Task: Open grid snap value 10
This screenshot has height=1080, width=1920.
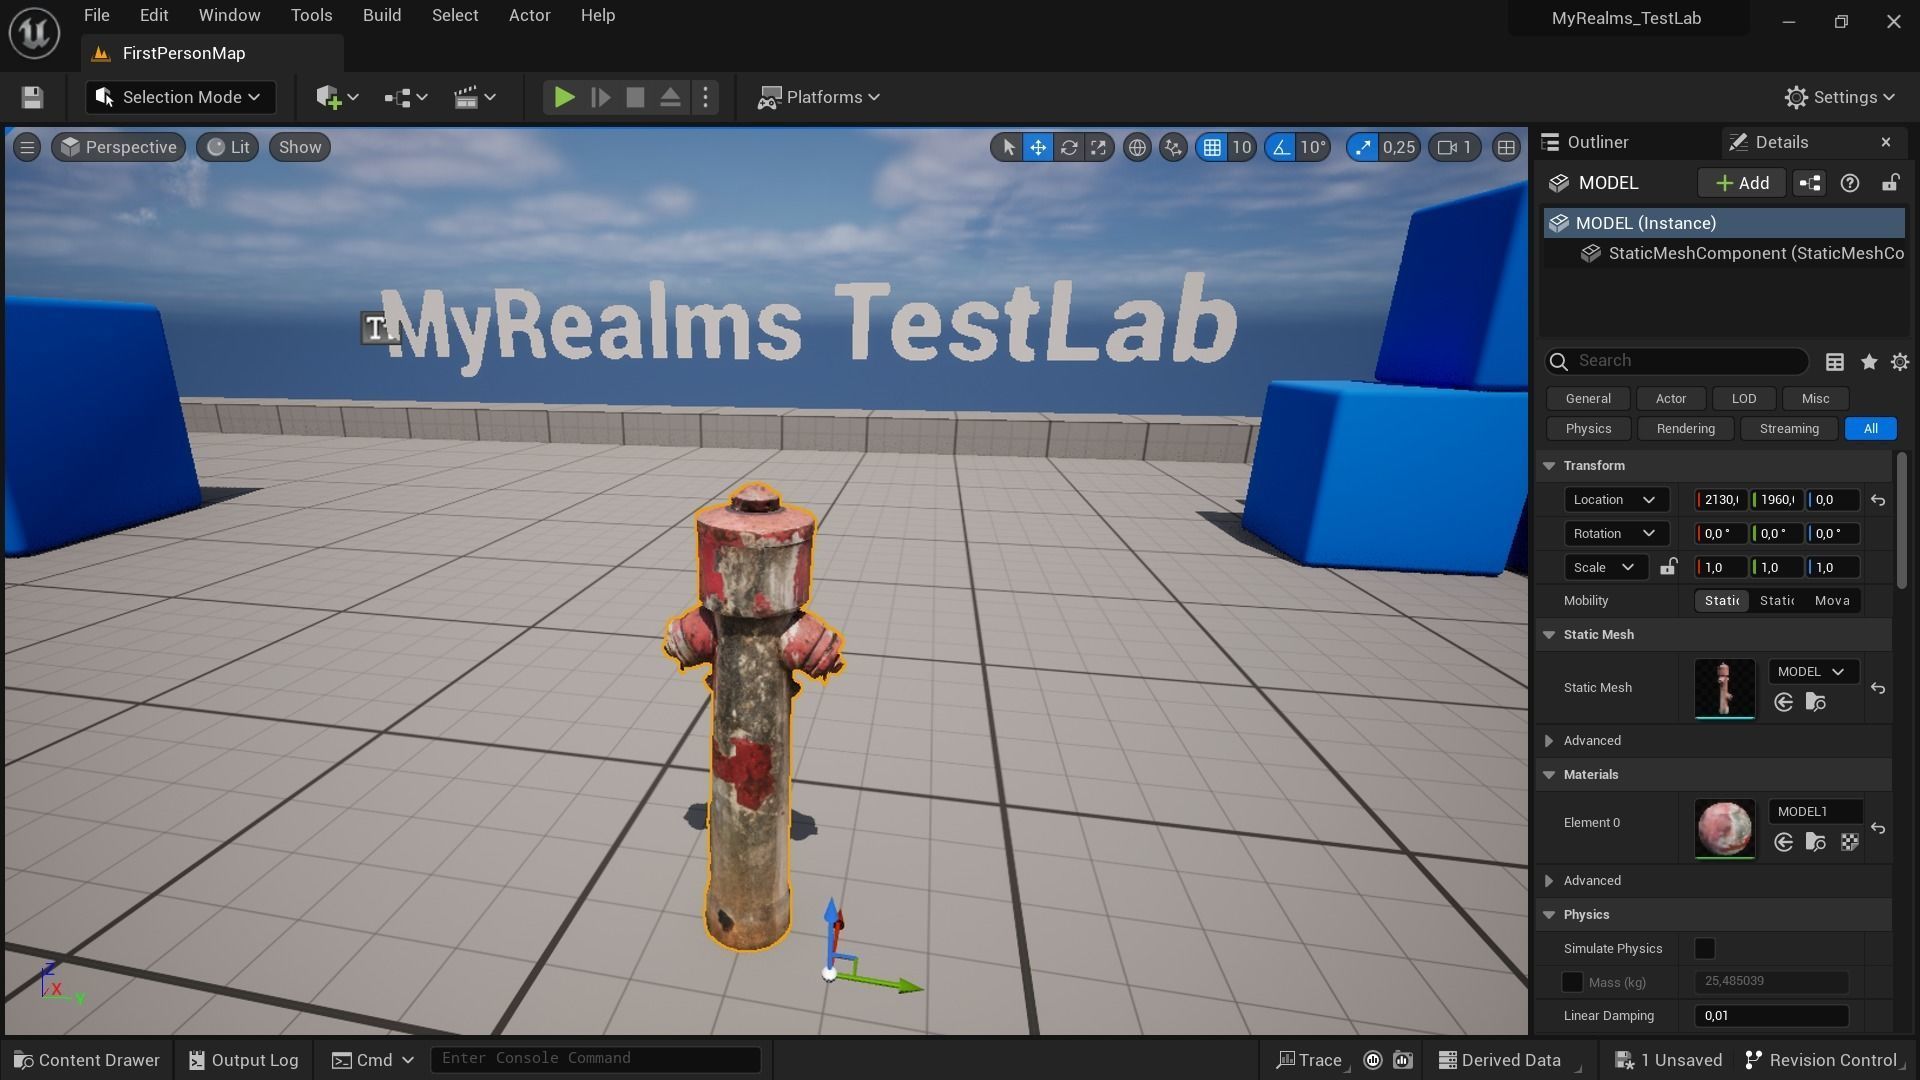Action: click(x=1241, y=147)
